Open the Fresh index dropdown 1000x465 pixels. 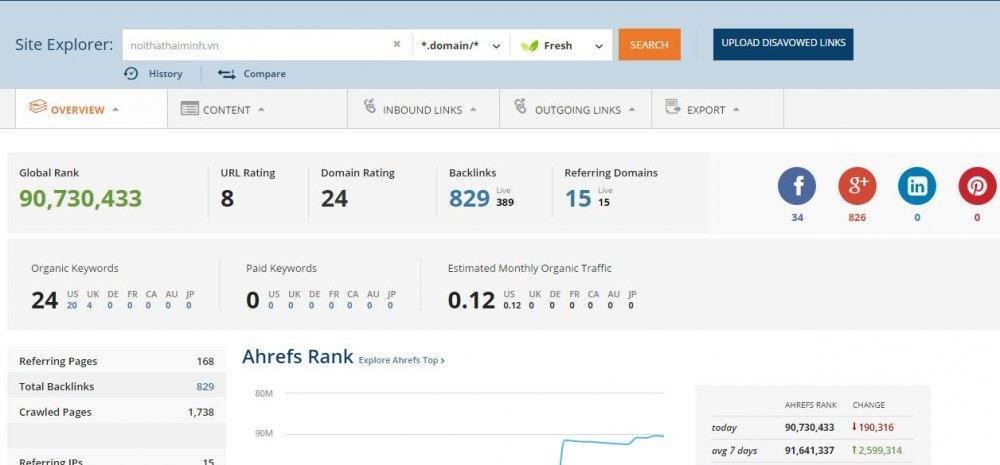tap(562, 45)
